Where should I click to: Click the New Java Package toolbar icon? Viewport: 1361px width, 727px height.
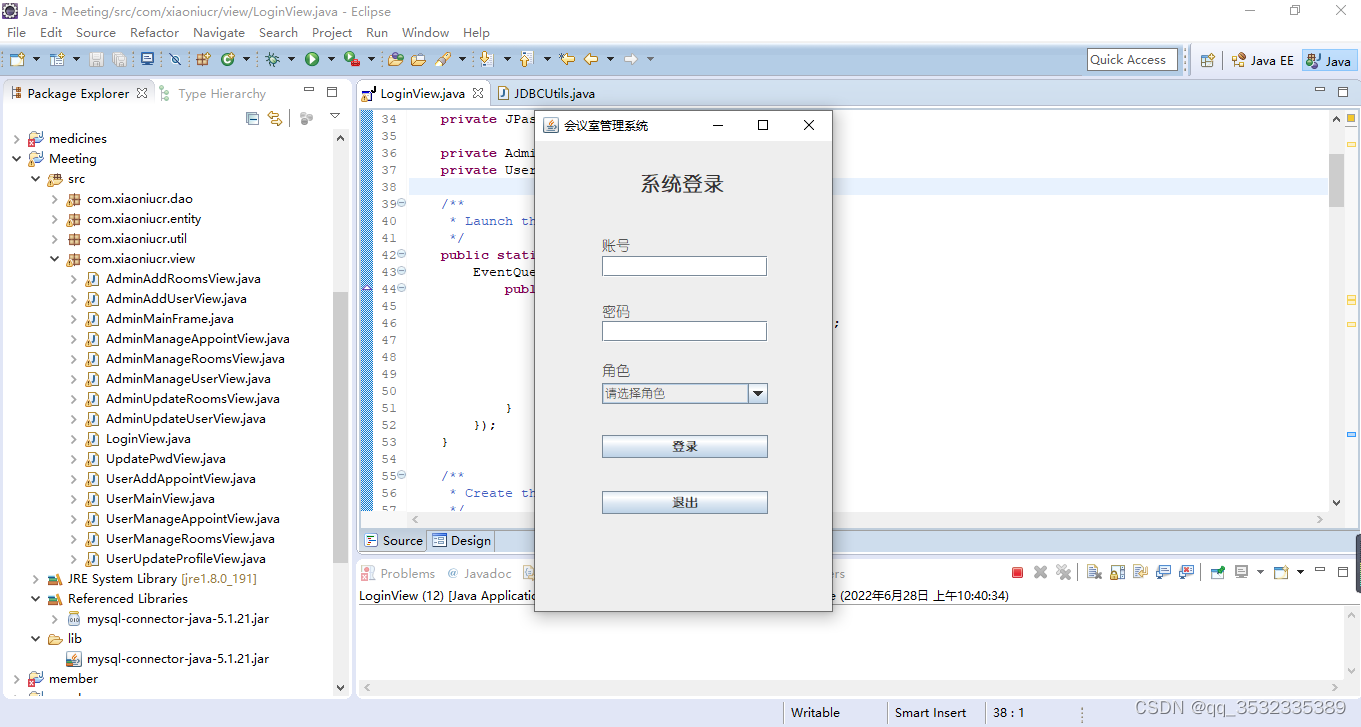click(203, 60)
